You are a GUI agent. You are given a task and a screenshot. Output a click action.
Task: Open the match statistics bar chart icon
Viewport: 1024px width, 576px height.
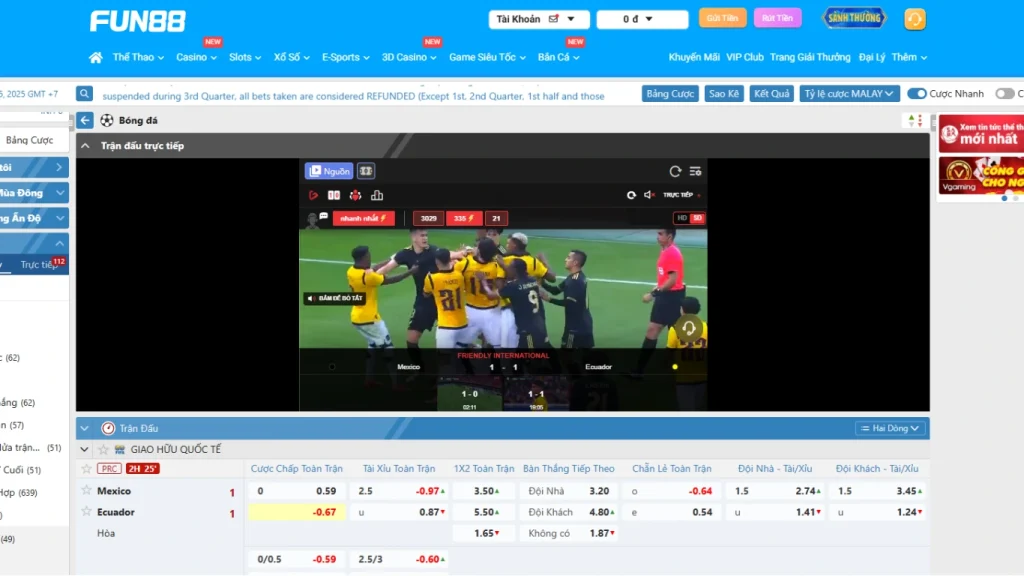click(x=377, y=195)
